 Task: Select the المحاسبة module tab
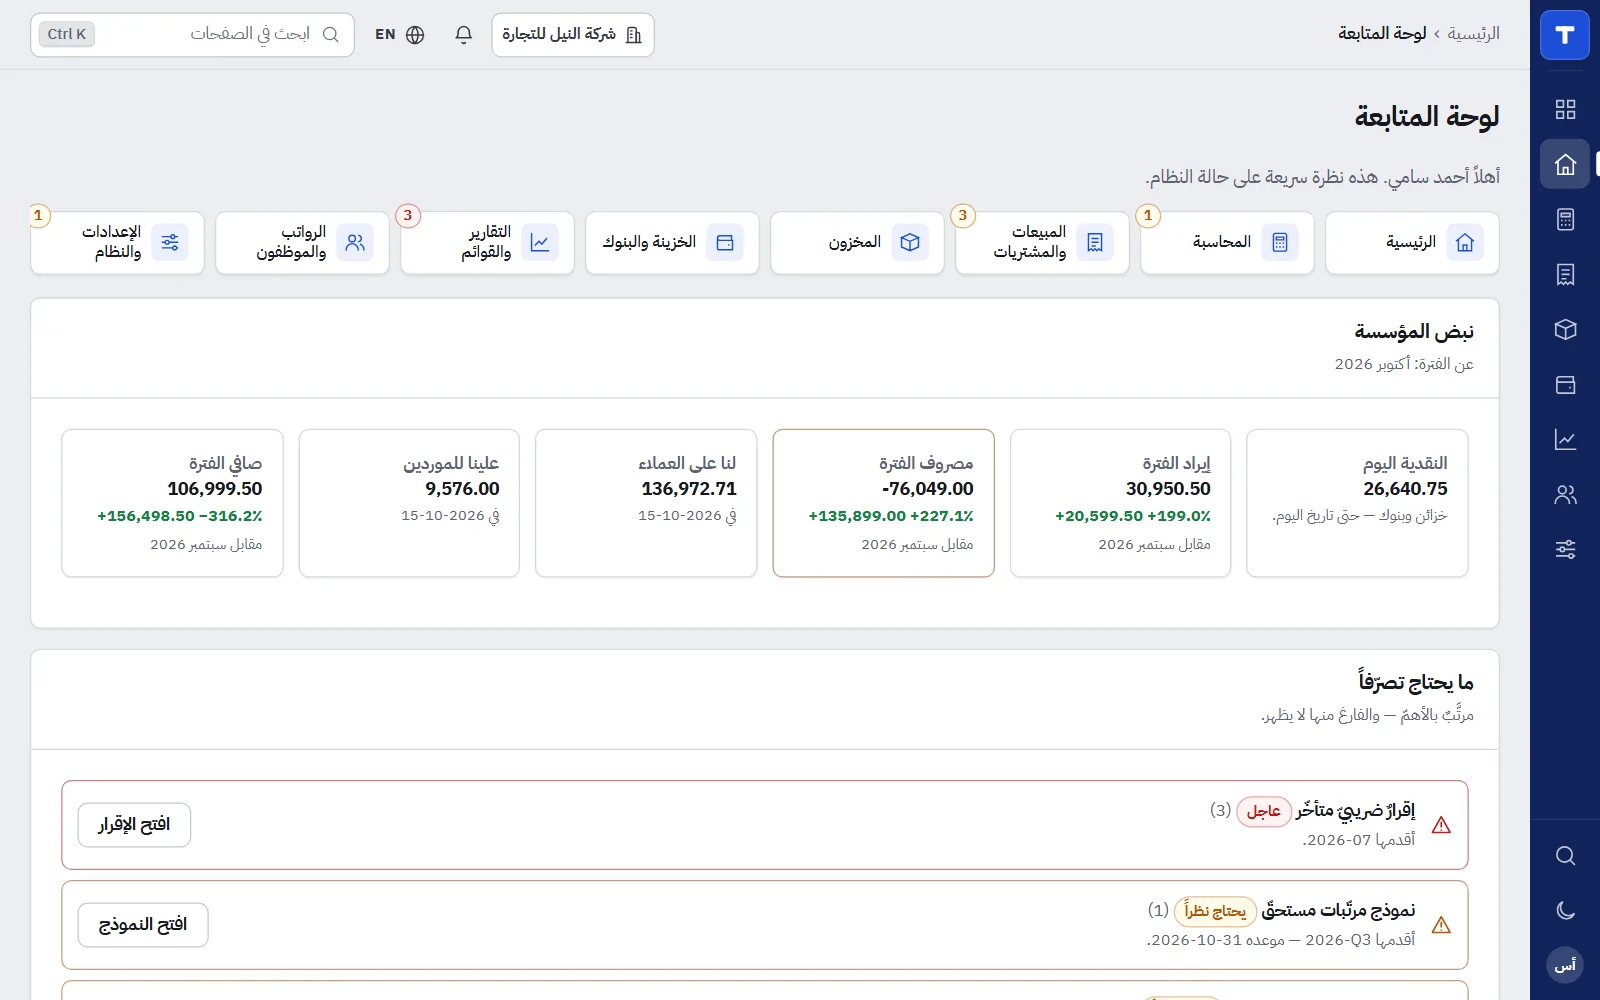pyautogui.click(x=1227, y=242)
